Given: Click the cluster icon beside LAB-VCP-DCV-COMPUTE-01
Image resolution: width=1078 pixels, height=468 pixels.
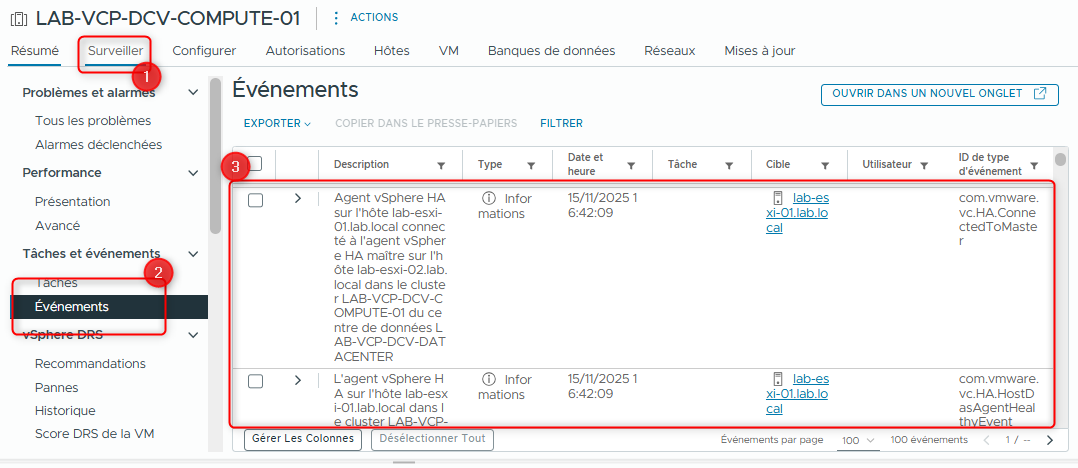Looking at the screenshot, I should pos(19,19).
